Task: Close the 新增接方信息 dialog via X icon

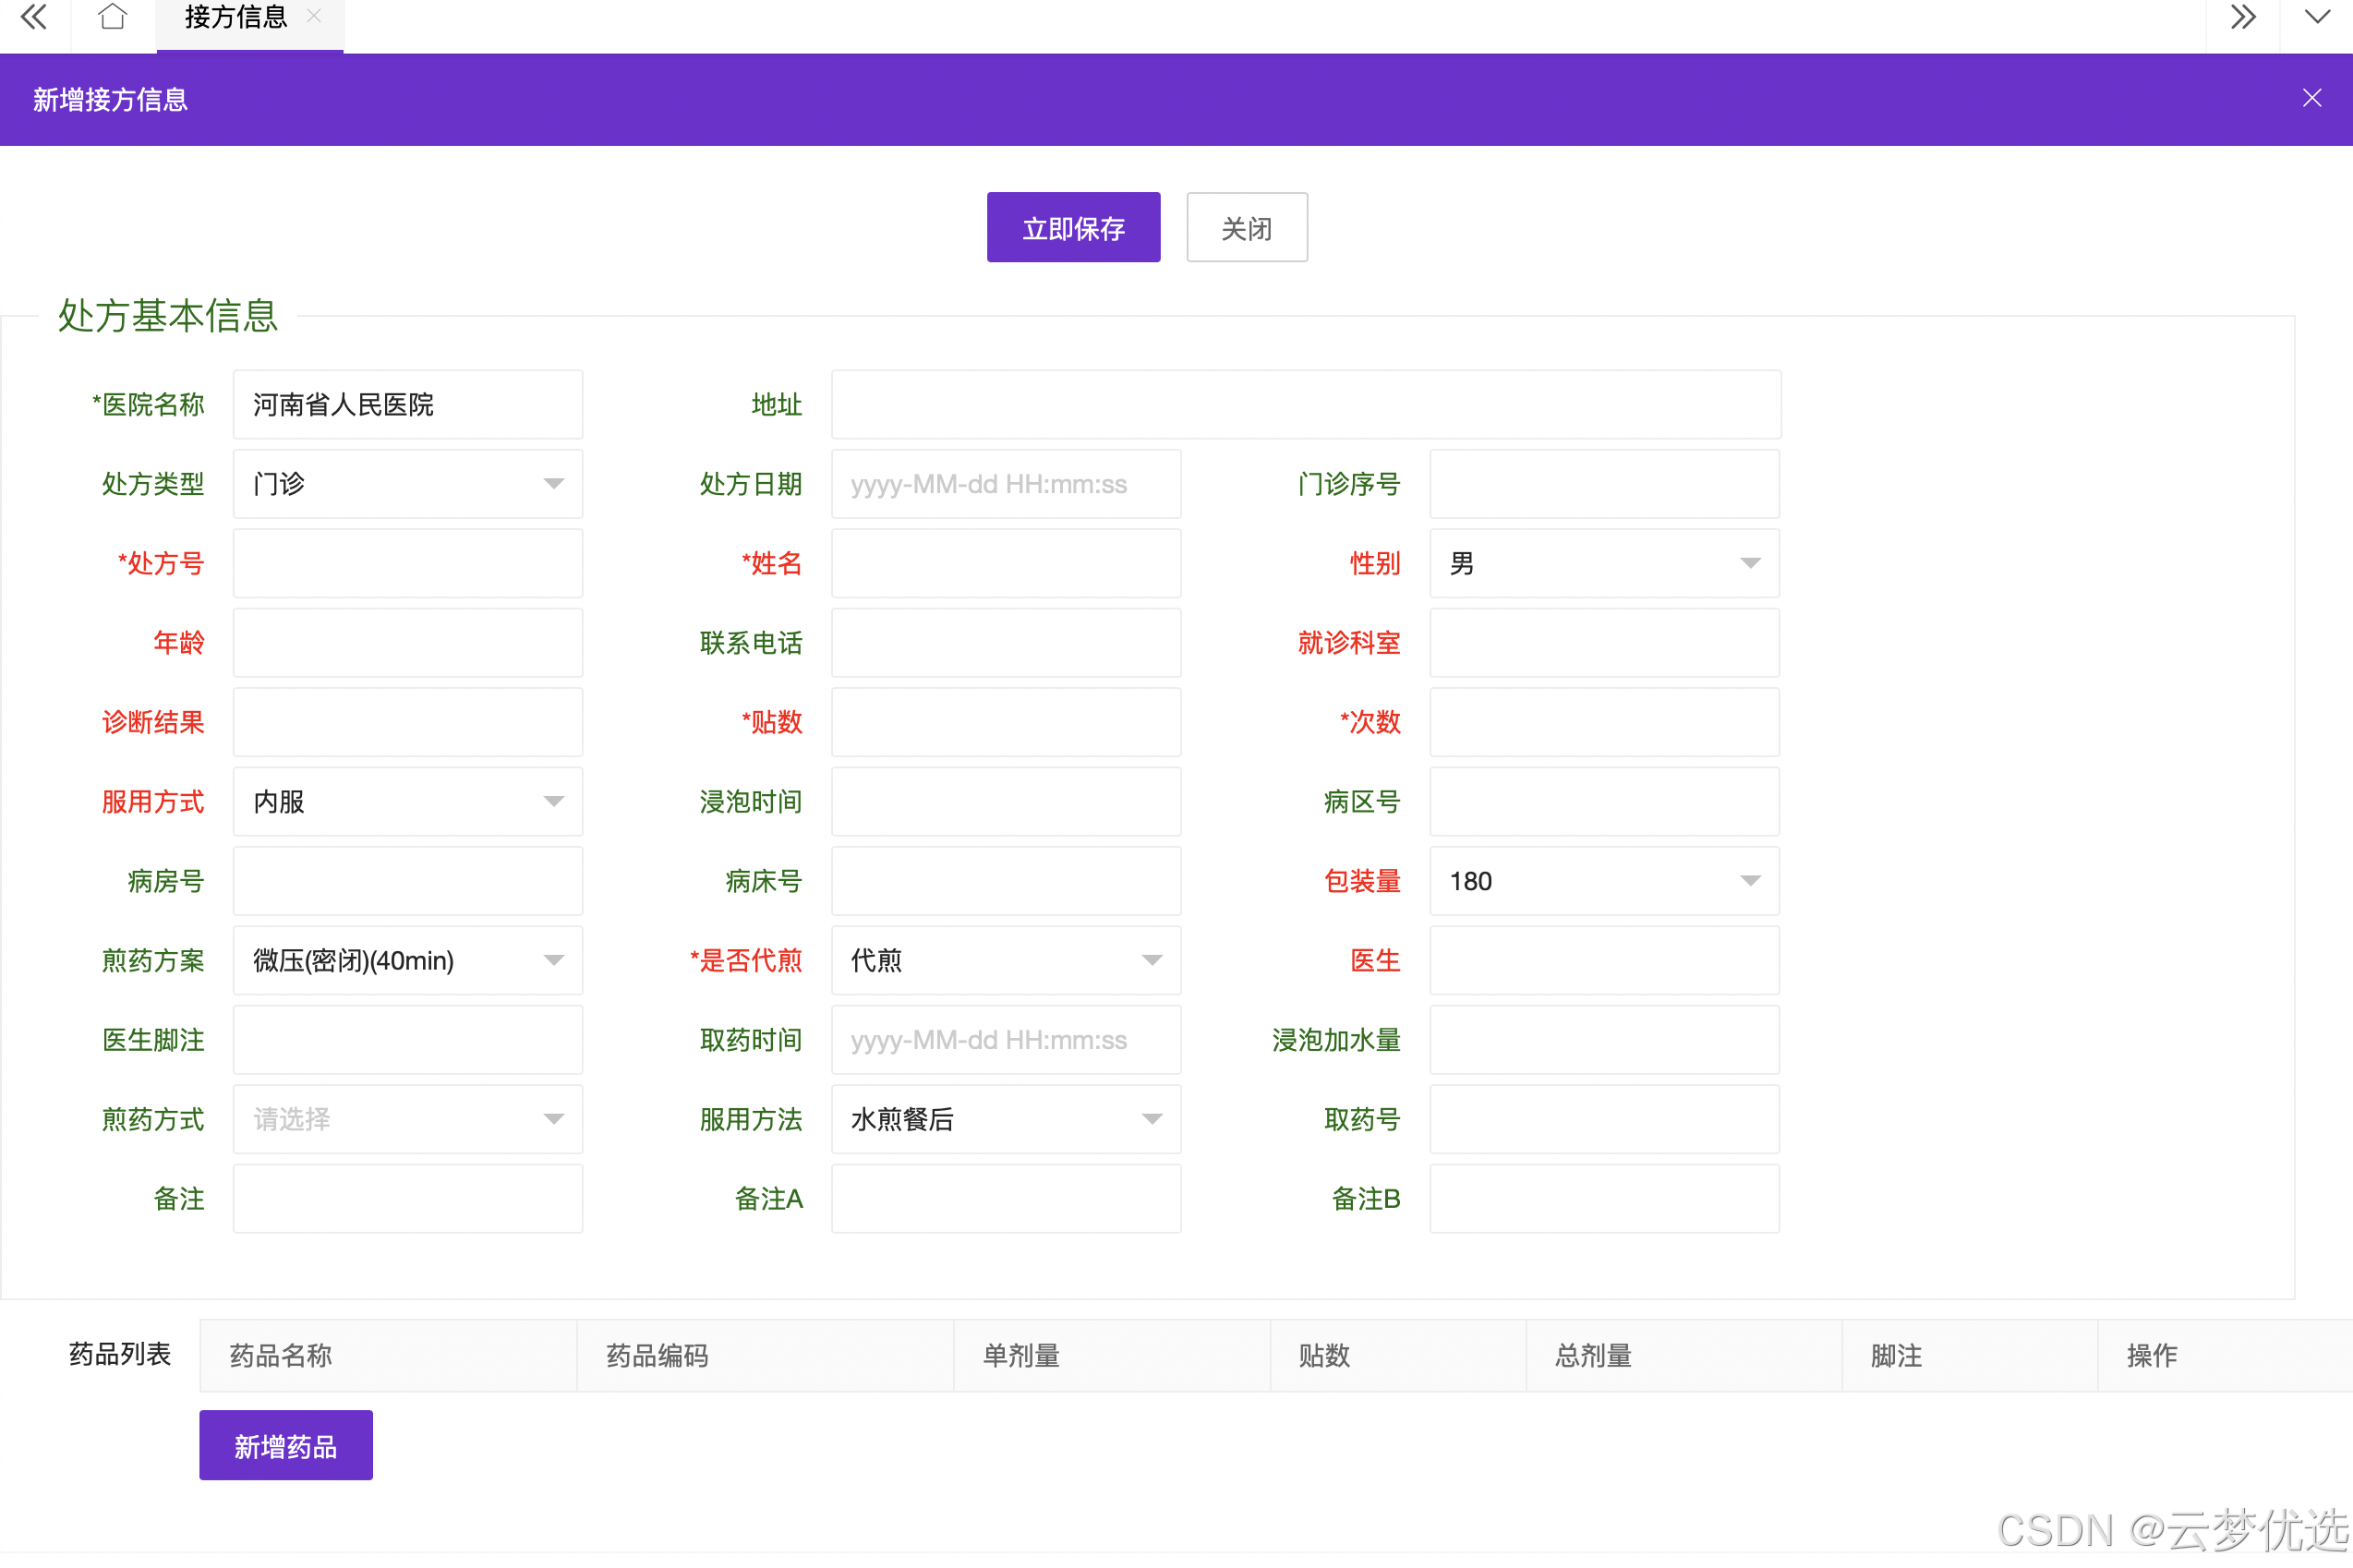Action: click(2311, 98)
